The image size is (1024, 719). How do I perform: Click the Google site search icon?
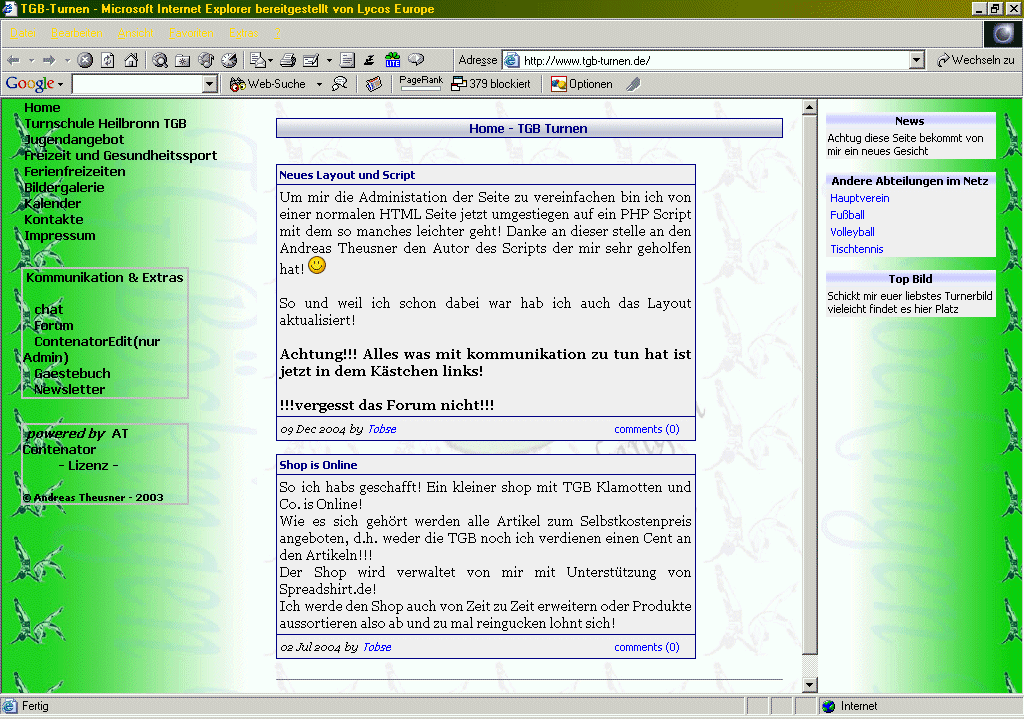point(340,84)
